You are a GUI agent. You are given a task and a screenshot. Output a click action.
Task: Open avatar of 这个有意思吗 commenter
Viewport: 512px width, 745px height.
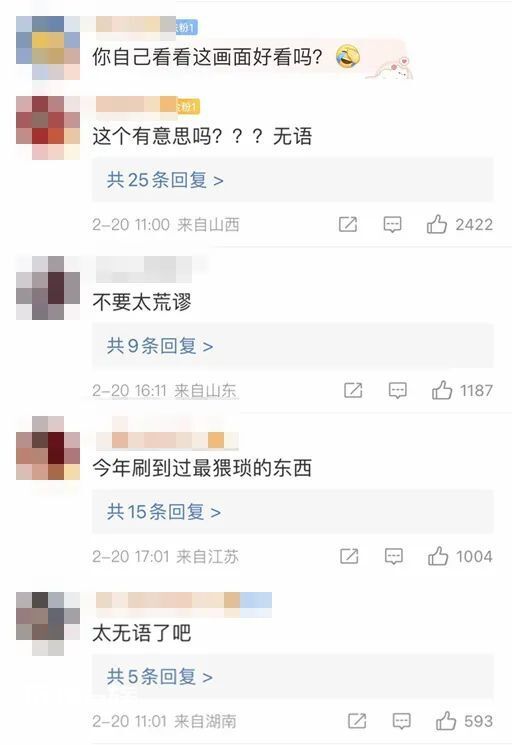click(x=48, y=127)
